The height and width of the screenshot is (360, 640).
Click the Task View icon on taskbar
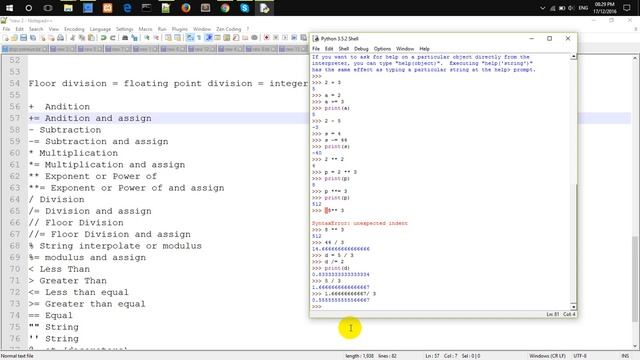coord(48,8)
